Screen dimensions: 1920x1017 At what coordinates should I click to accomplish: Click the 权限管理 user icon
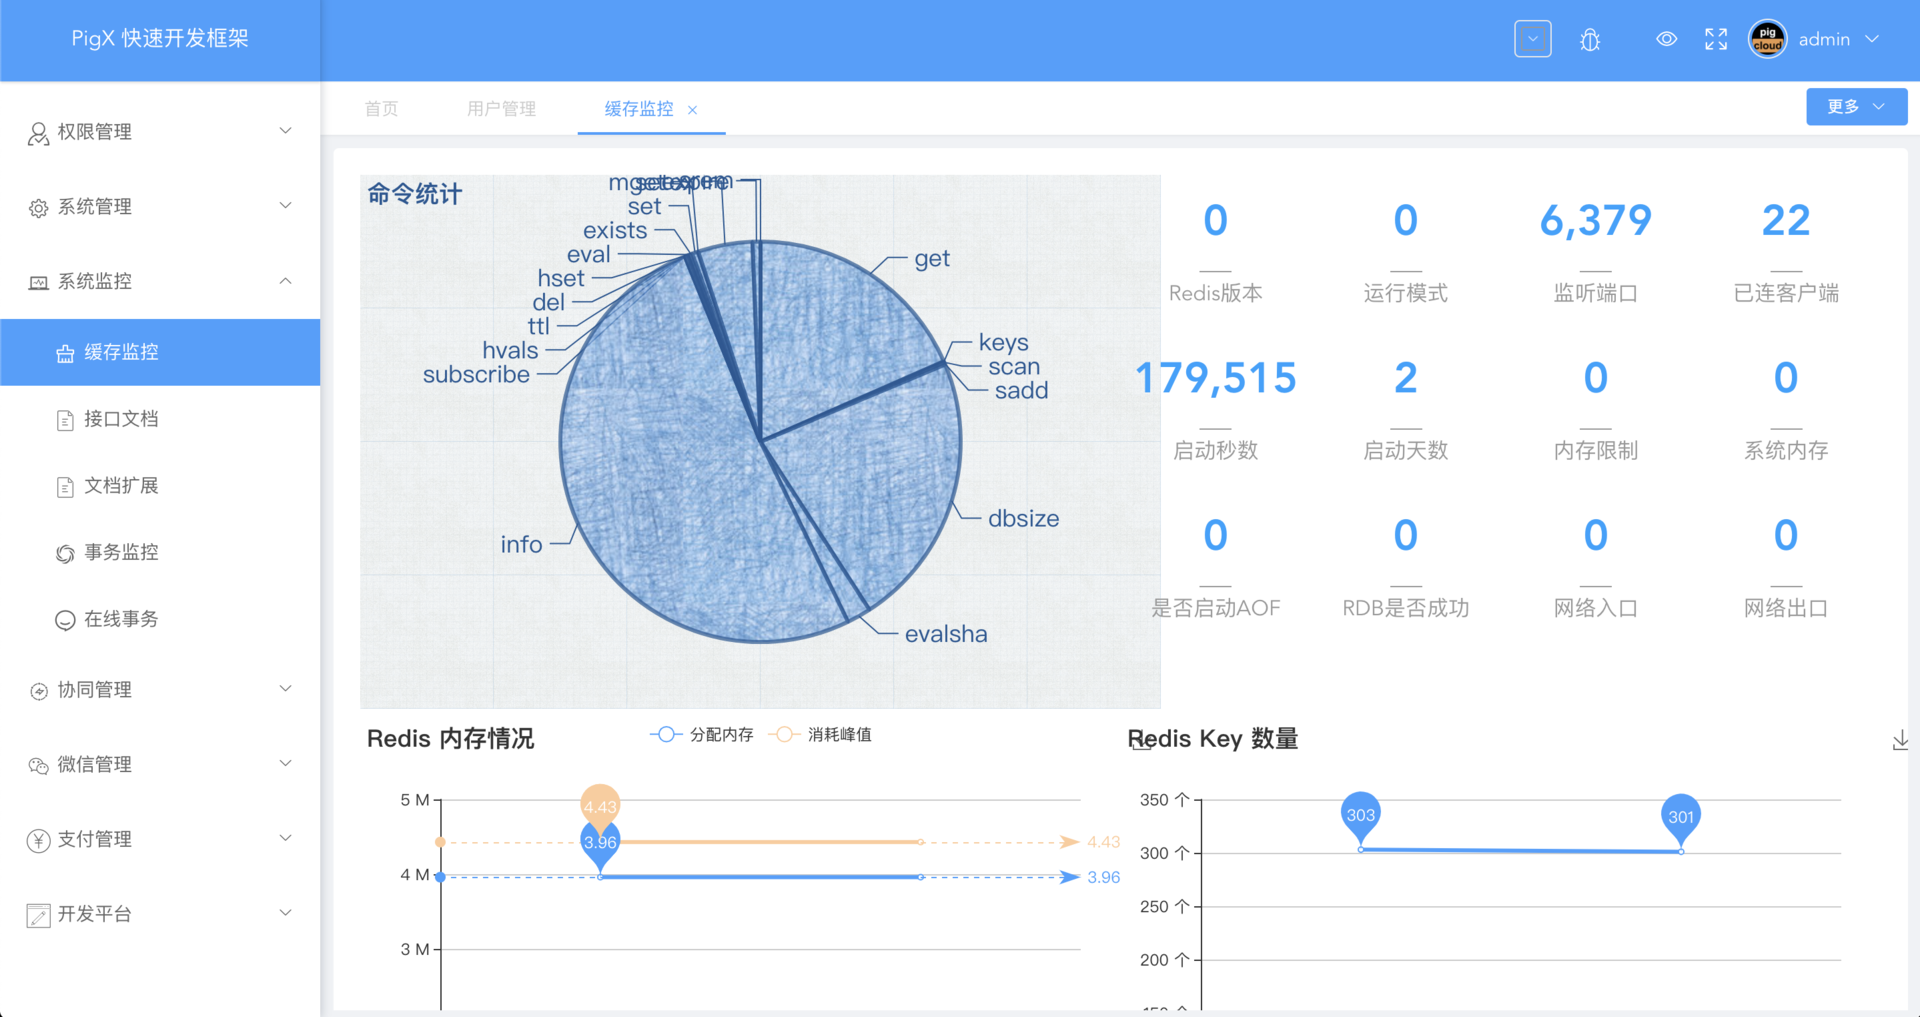(38, 133)
